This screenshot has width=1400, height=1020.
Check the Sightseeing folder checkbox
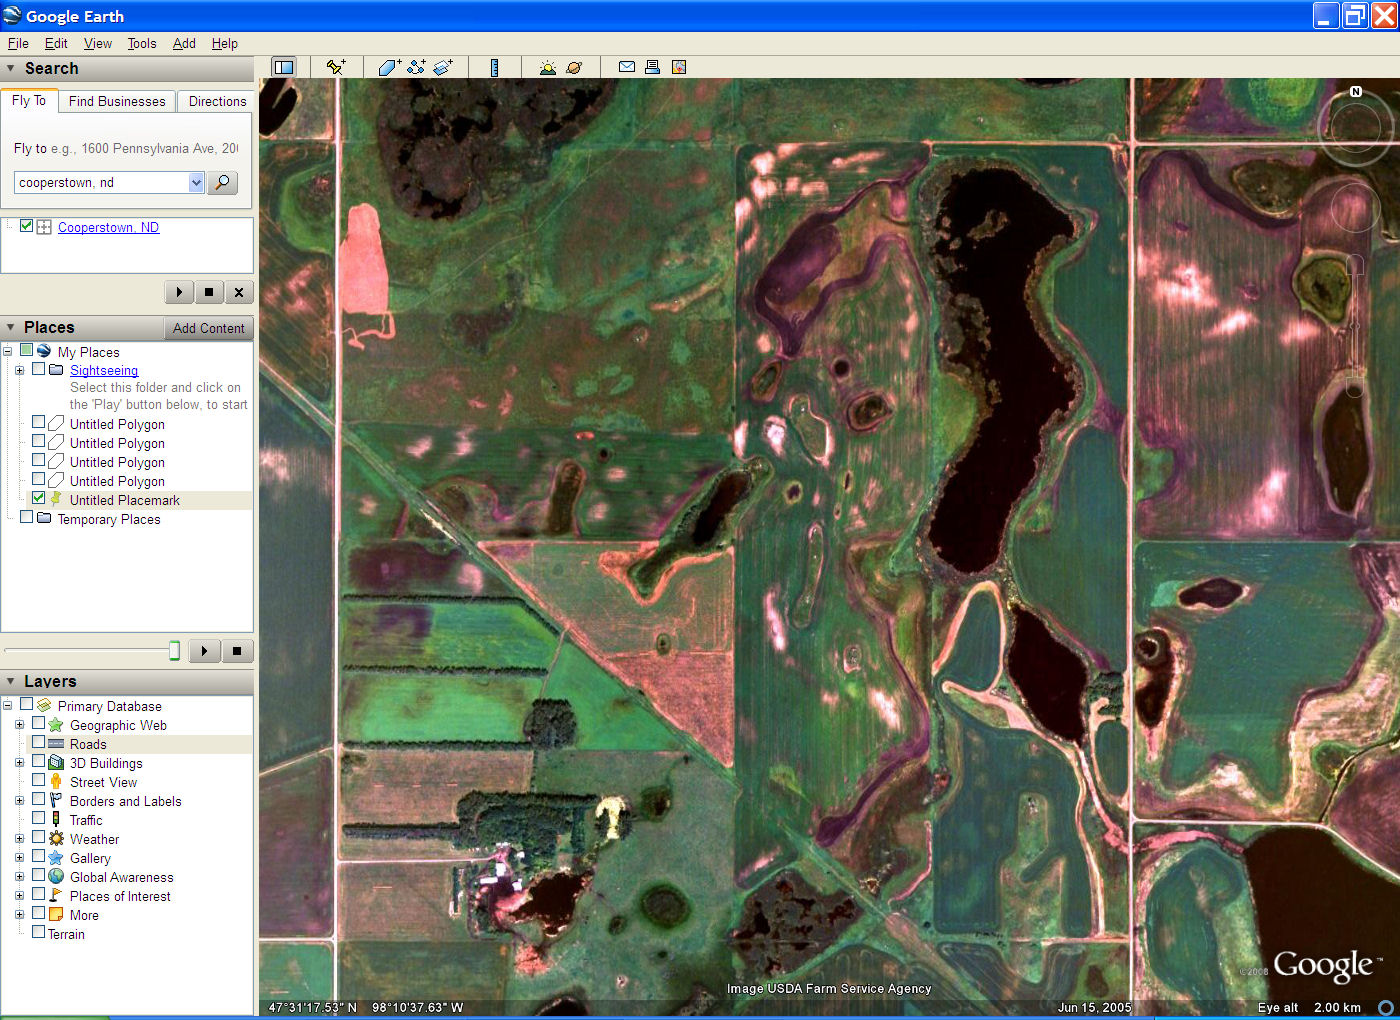click(x=38, y=368)
